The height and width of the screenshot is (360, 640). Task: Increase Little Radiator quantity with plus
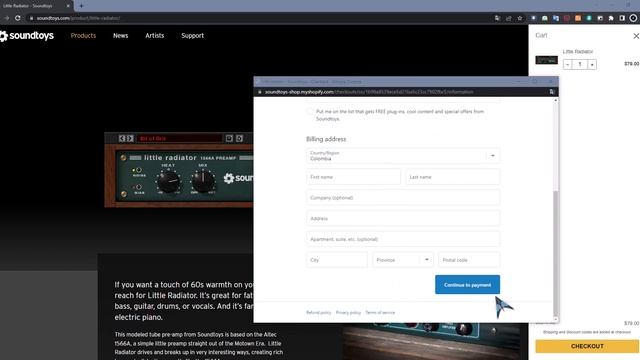point(592,64)
